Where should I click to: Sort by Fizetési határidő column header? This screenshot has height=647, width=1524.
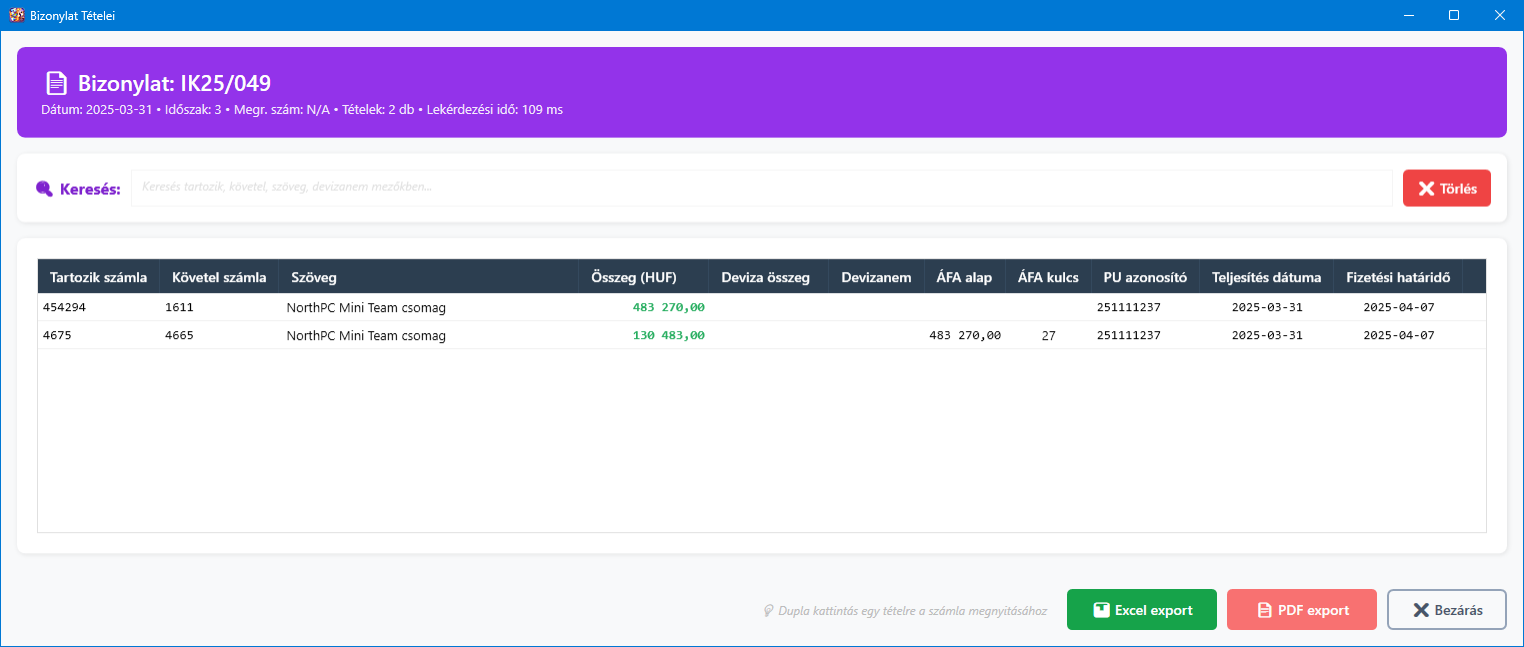1397,277
